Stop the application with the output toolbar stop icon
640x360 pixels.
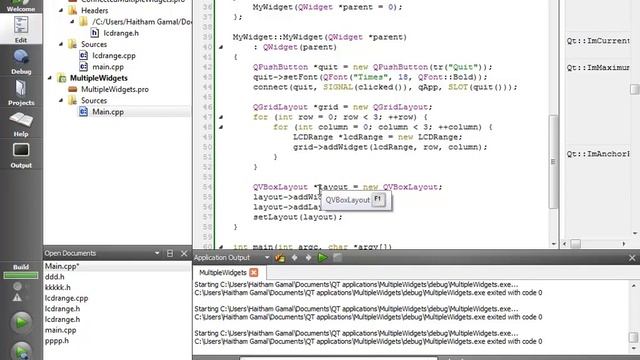pyautogui.click(x=337, y=258)
